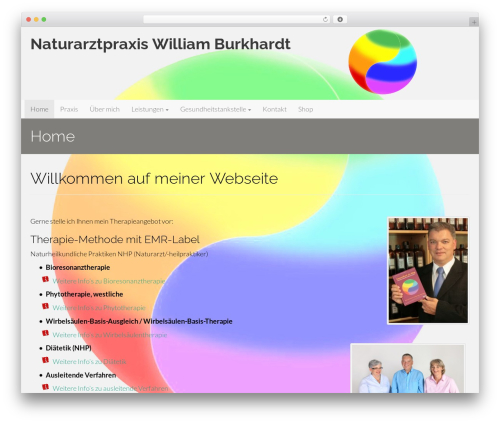Open the Kontakt page
The height and width of the screenshot is (423, 500).
pos(274,109)
